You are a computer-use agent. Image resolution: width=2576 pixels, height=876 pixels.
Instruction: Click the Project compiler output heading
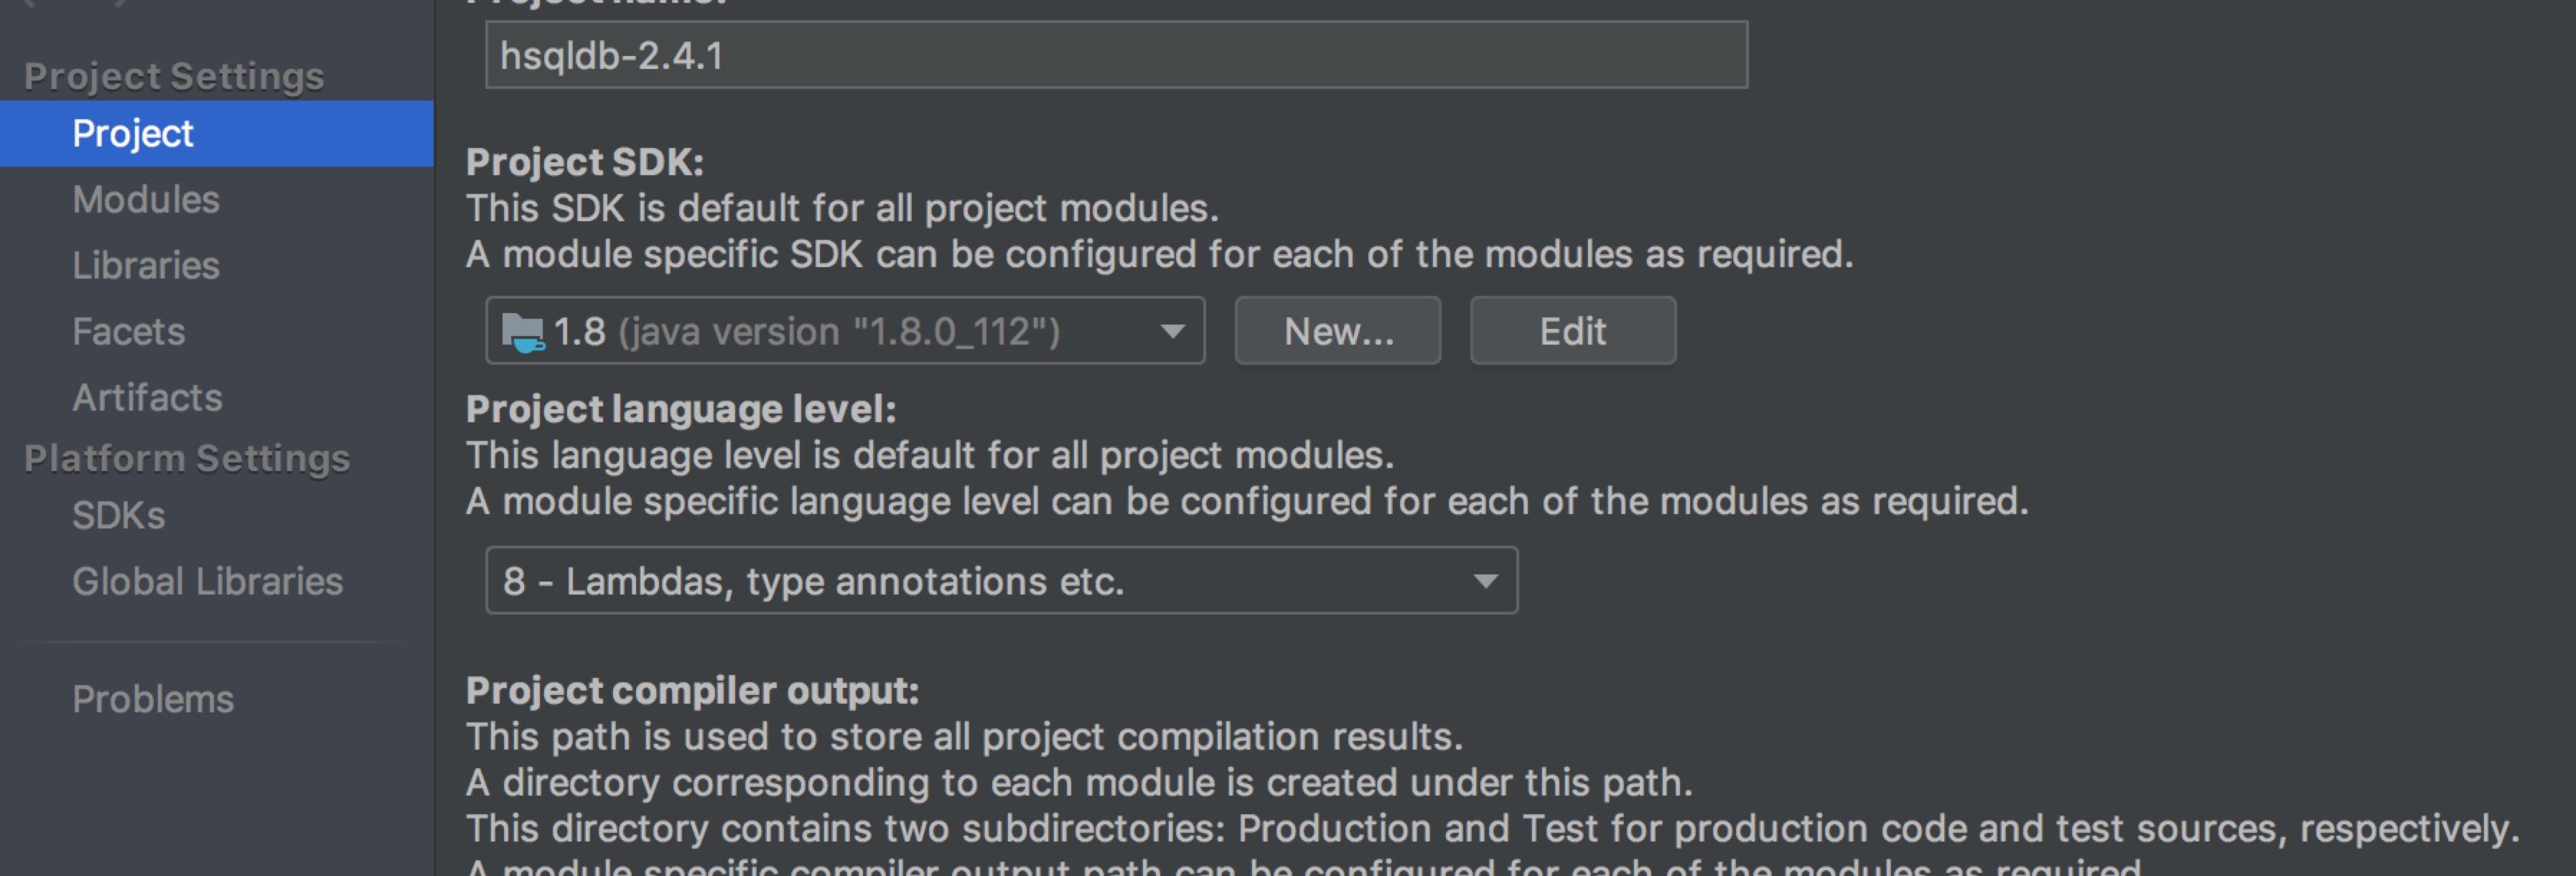[692, 690]
